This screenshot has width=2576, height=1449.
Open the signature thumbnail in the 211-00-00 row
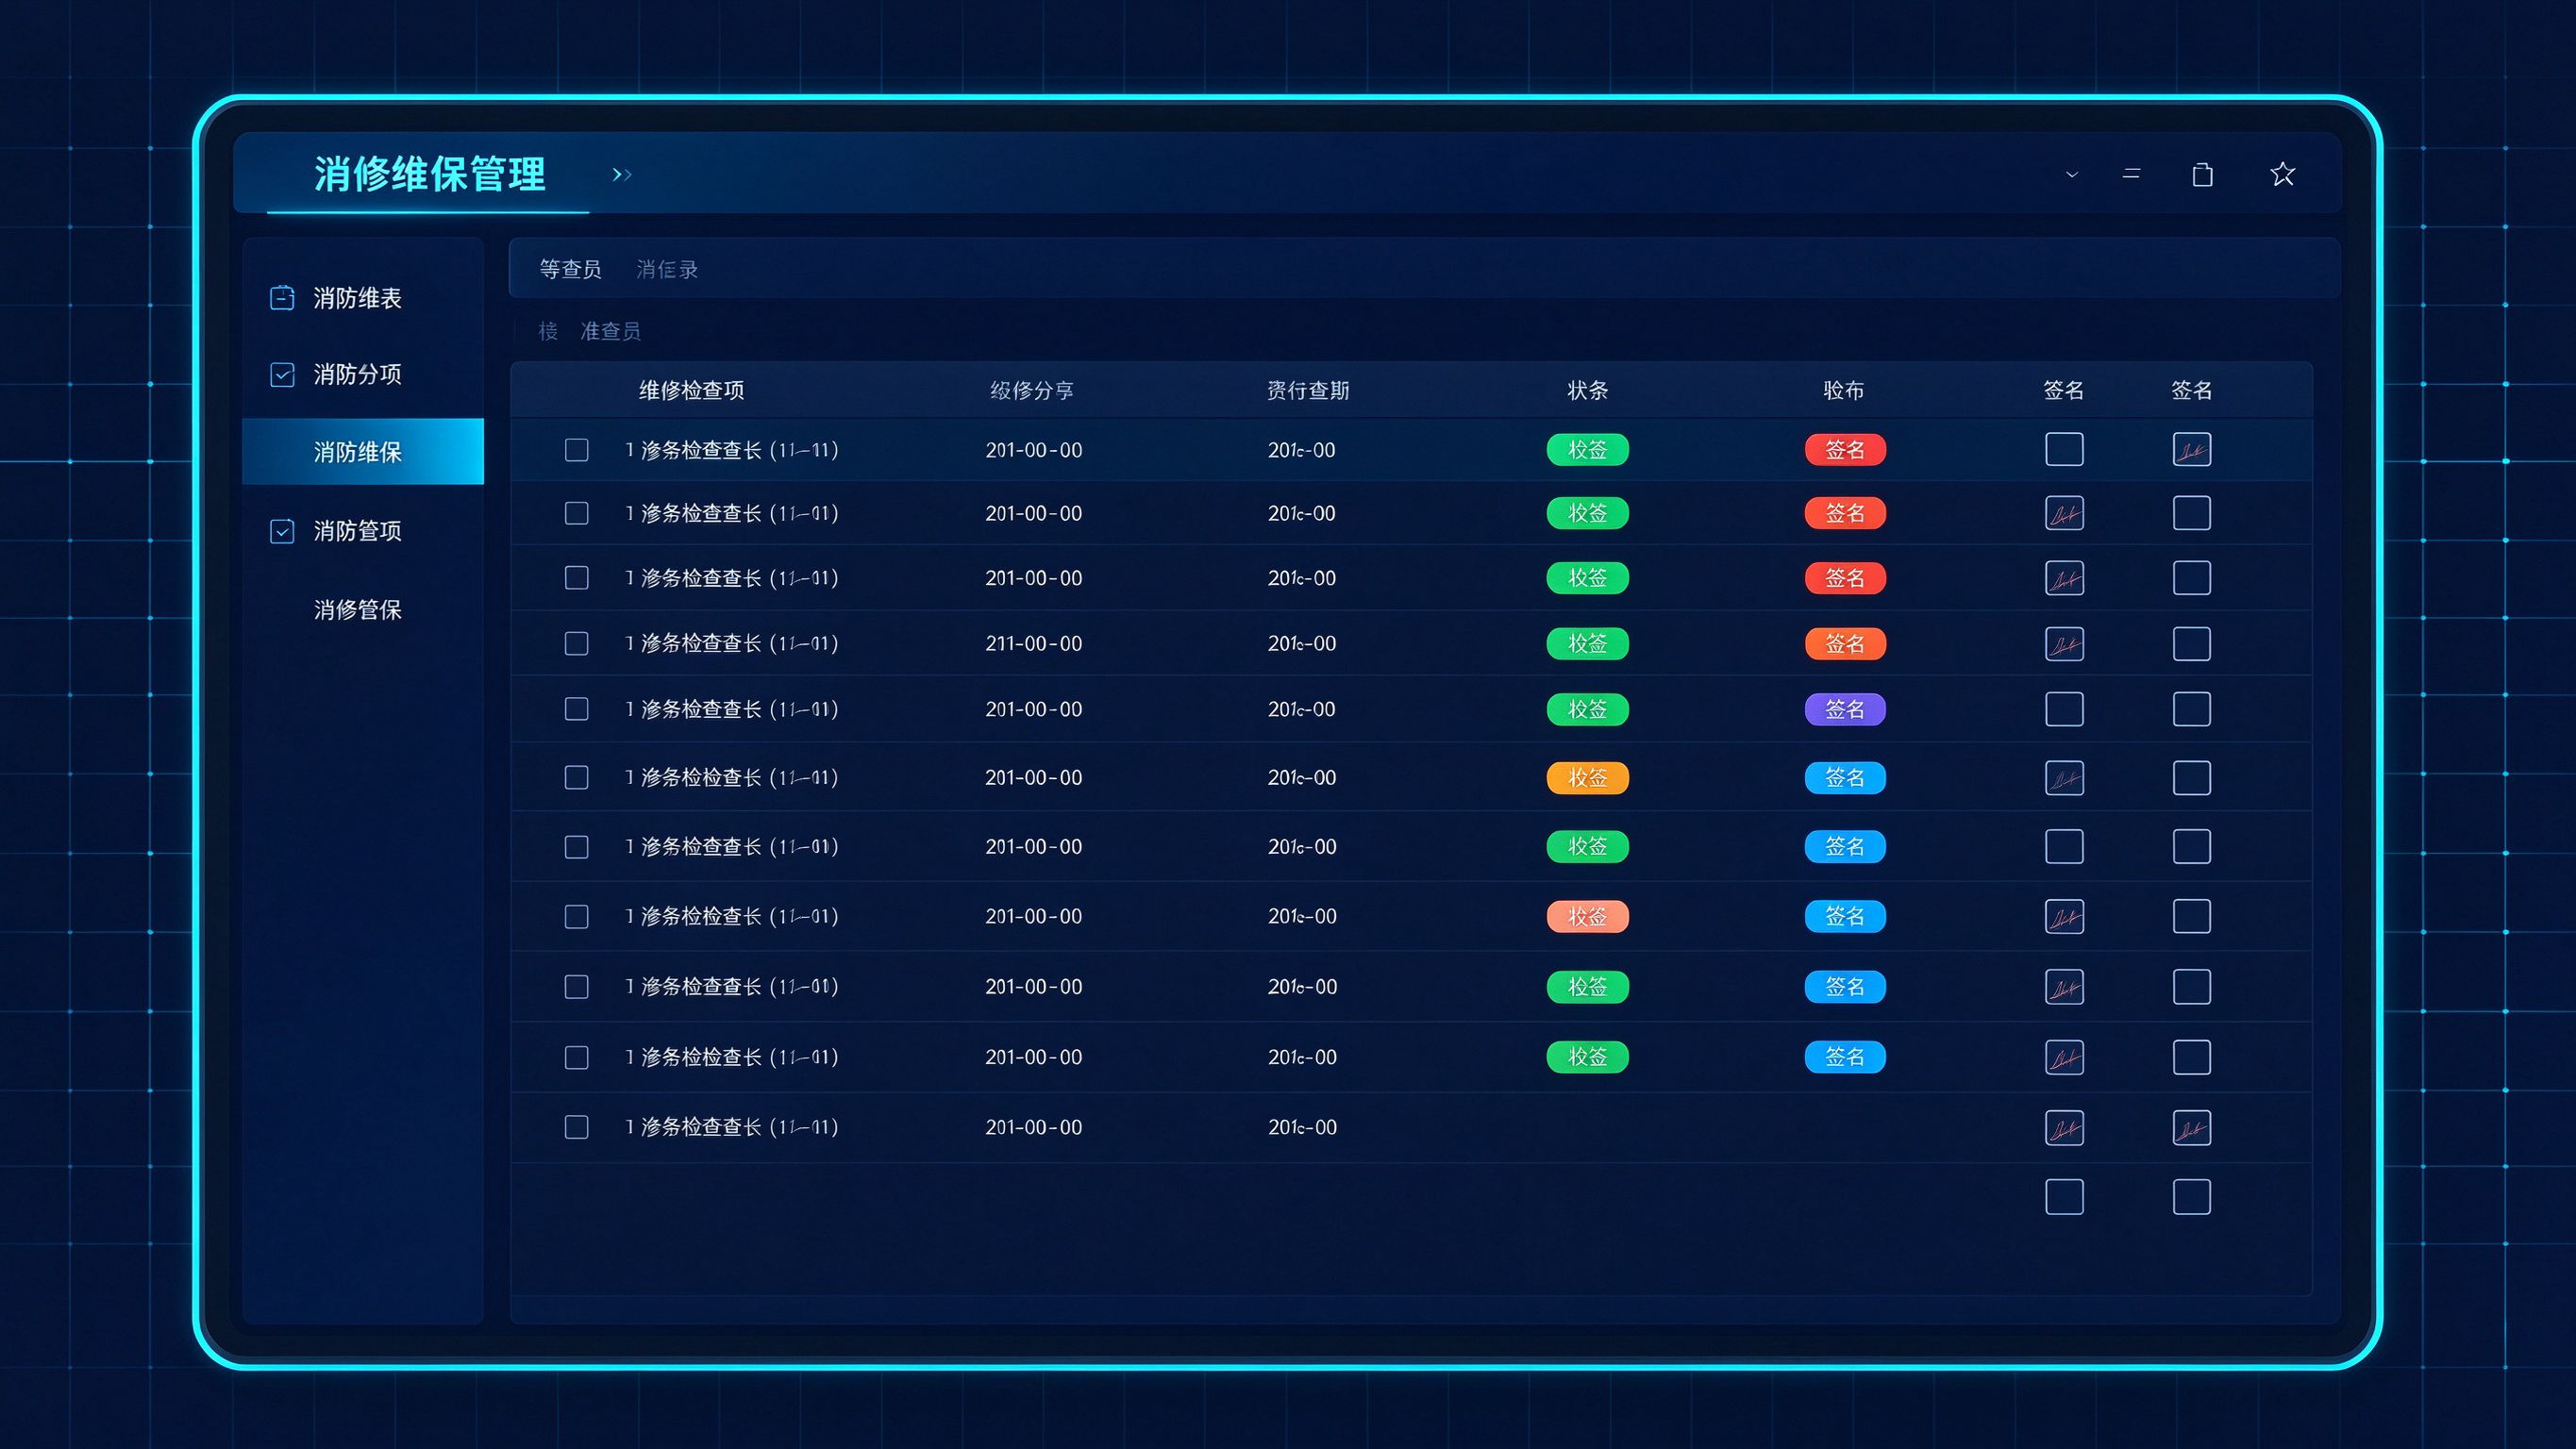2064,644
